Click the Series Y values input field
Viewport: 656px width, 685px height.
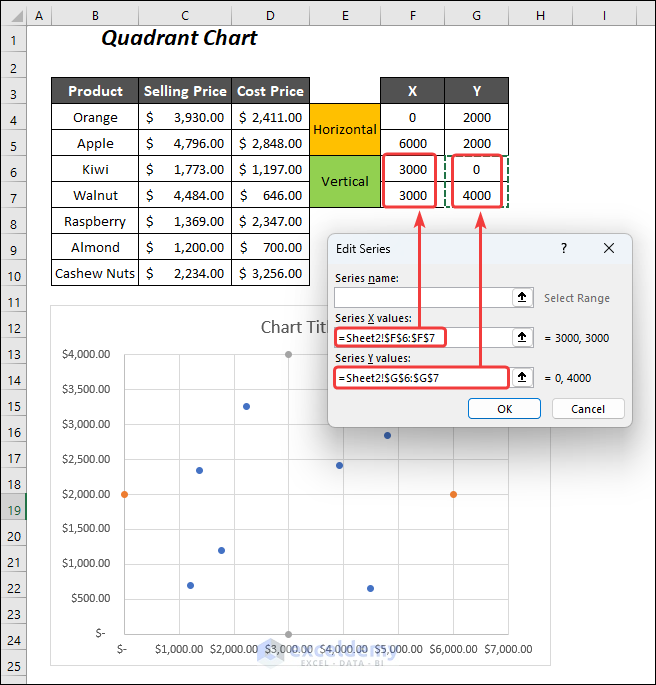click(x=424, y=378)
